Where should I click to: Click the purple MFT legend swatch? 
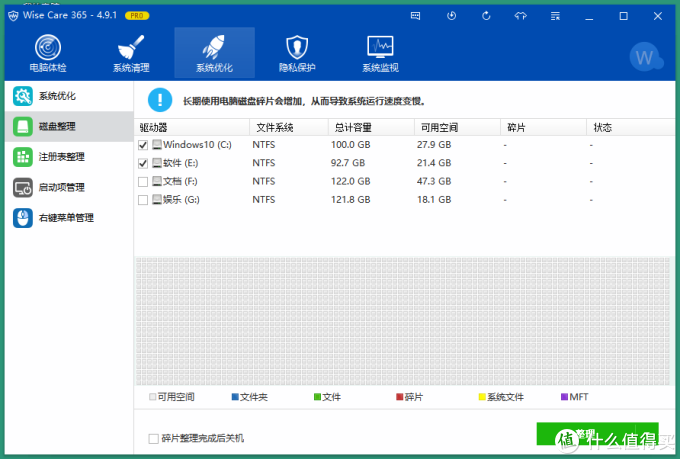point(564,397)
